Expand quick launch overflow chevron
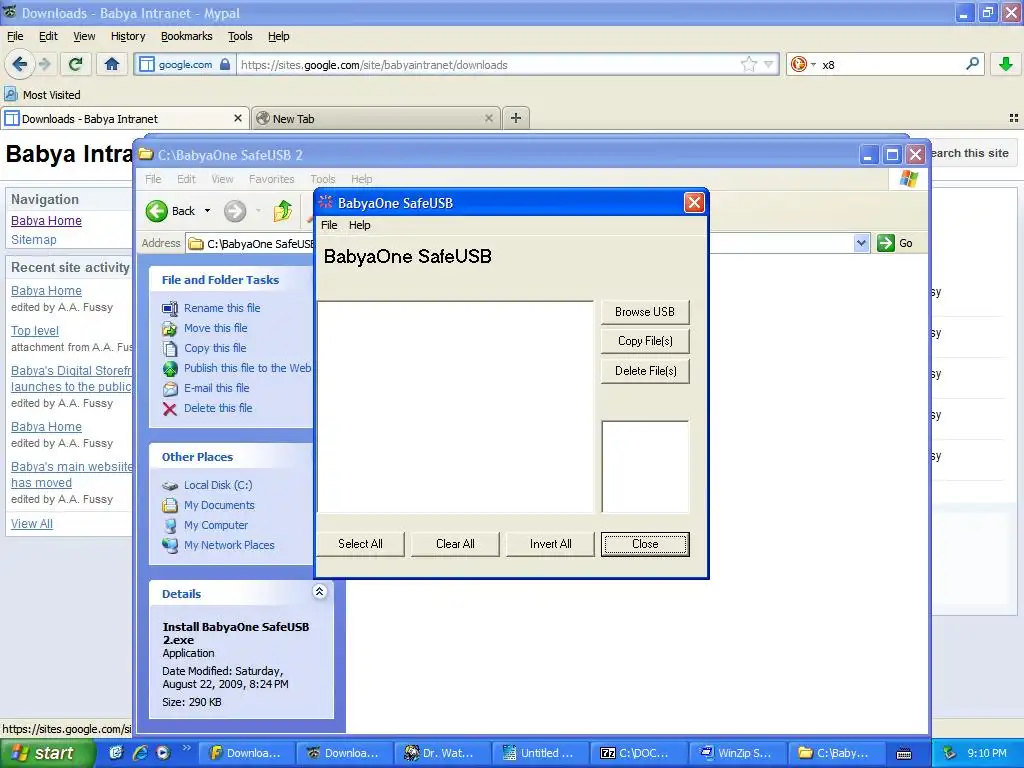The height and width of the screenshot is (768, 1024). point(186,748)
